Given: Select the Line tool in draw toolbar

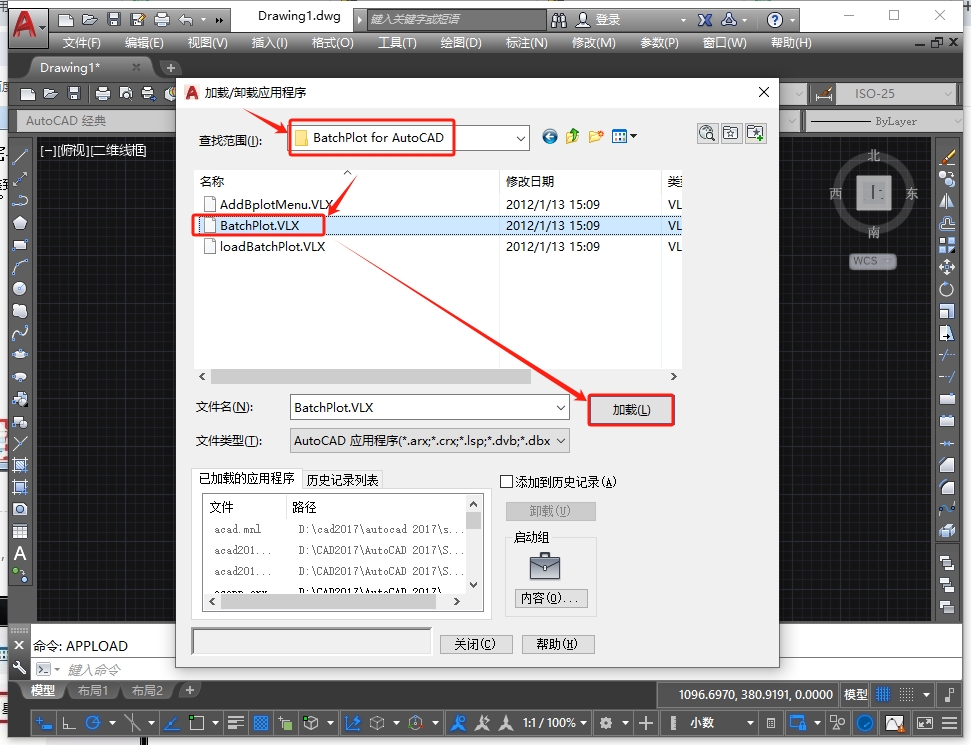Looking at the screenshot, I should pyautogui.click(x=20, y=156).
